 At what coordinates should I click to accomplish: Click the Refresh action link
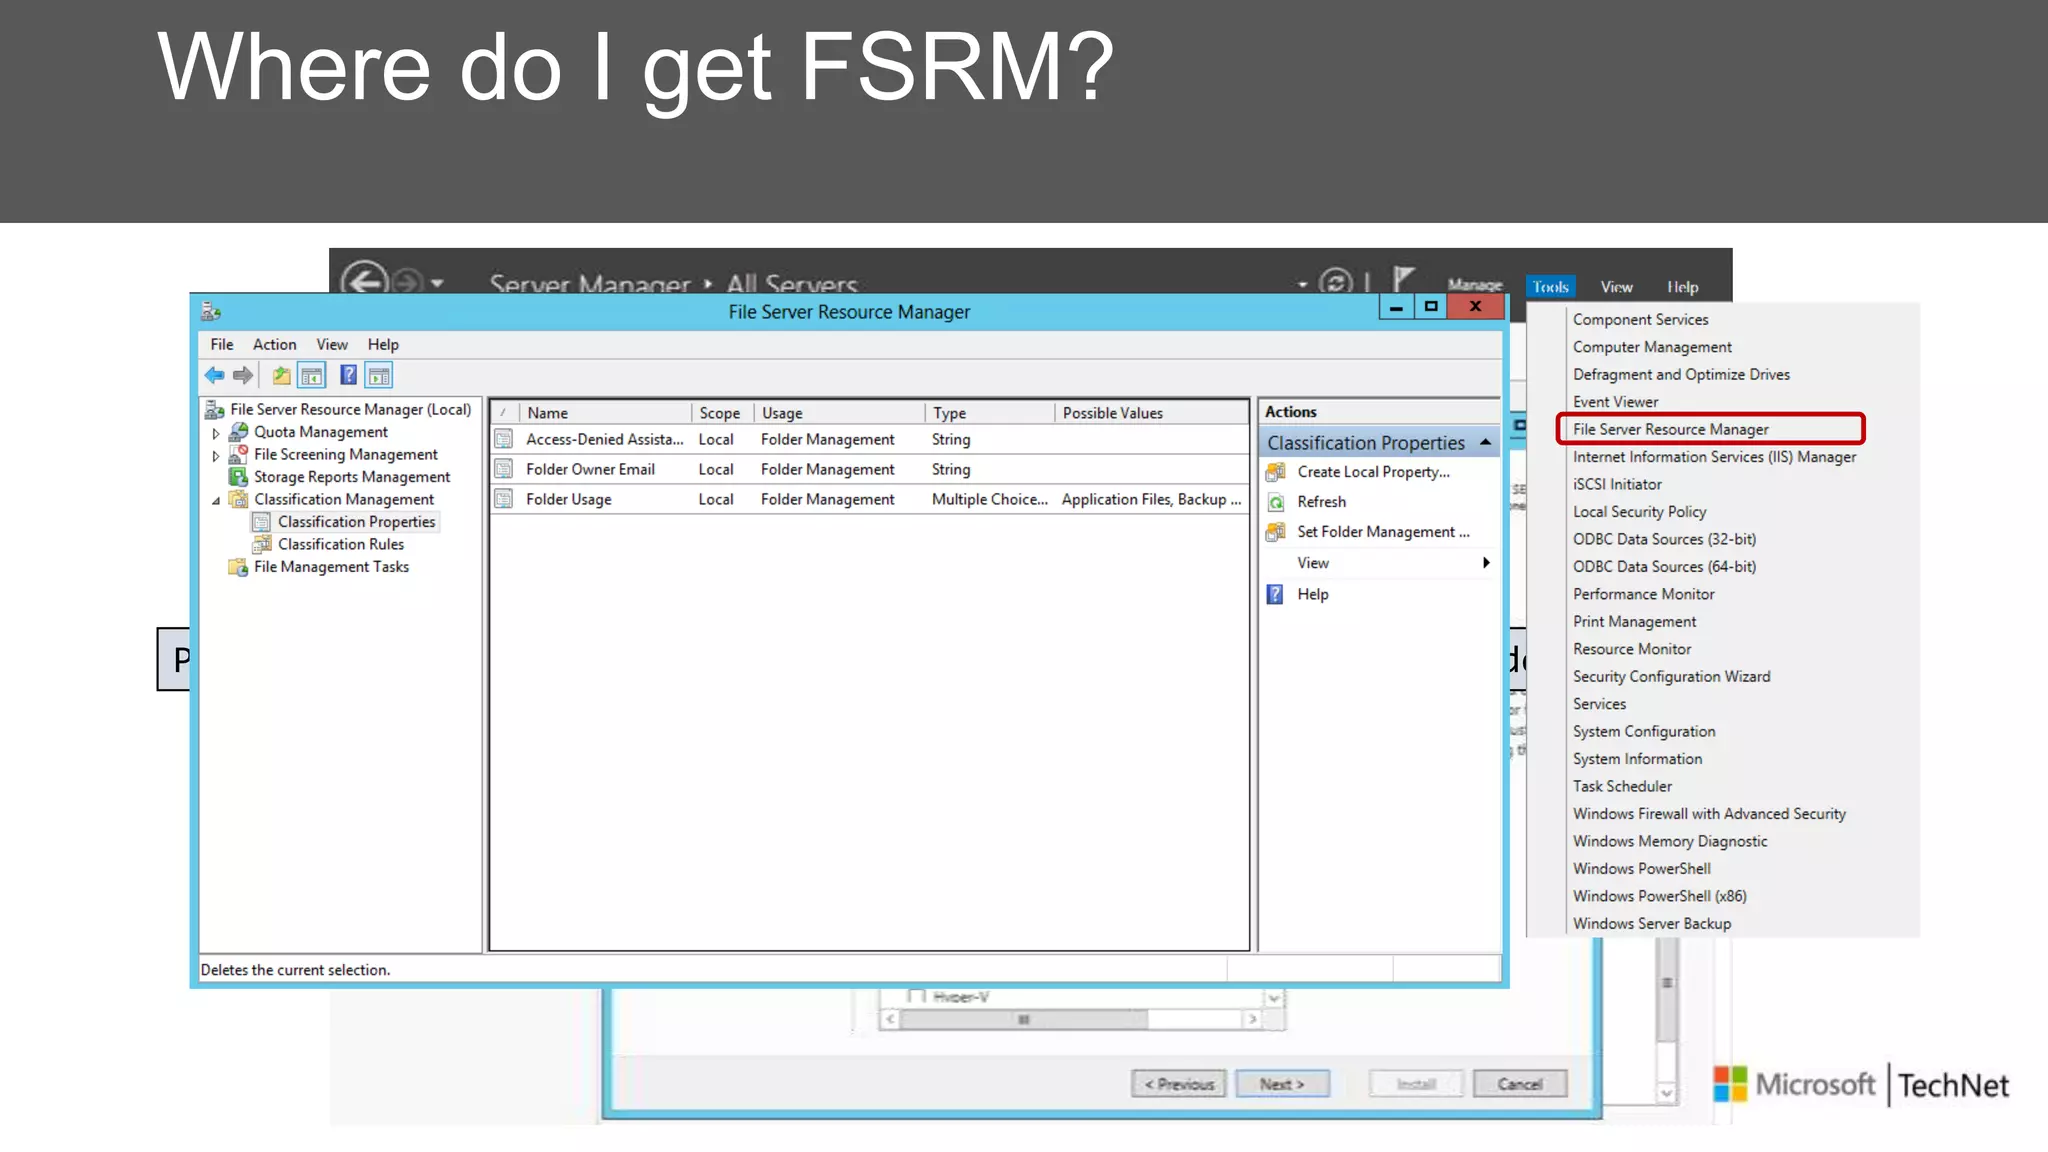[1321, 502]
